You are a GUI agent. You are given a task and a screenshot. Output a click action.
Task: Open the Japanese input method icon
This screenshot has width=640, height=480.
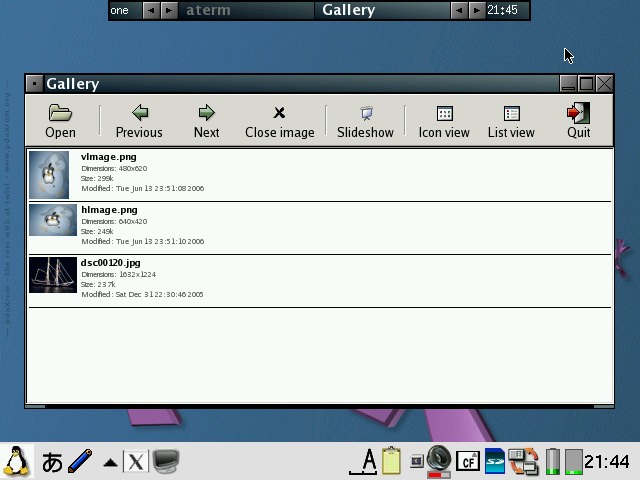pos(52,461)
